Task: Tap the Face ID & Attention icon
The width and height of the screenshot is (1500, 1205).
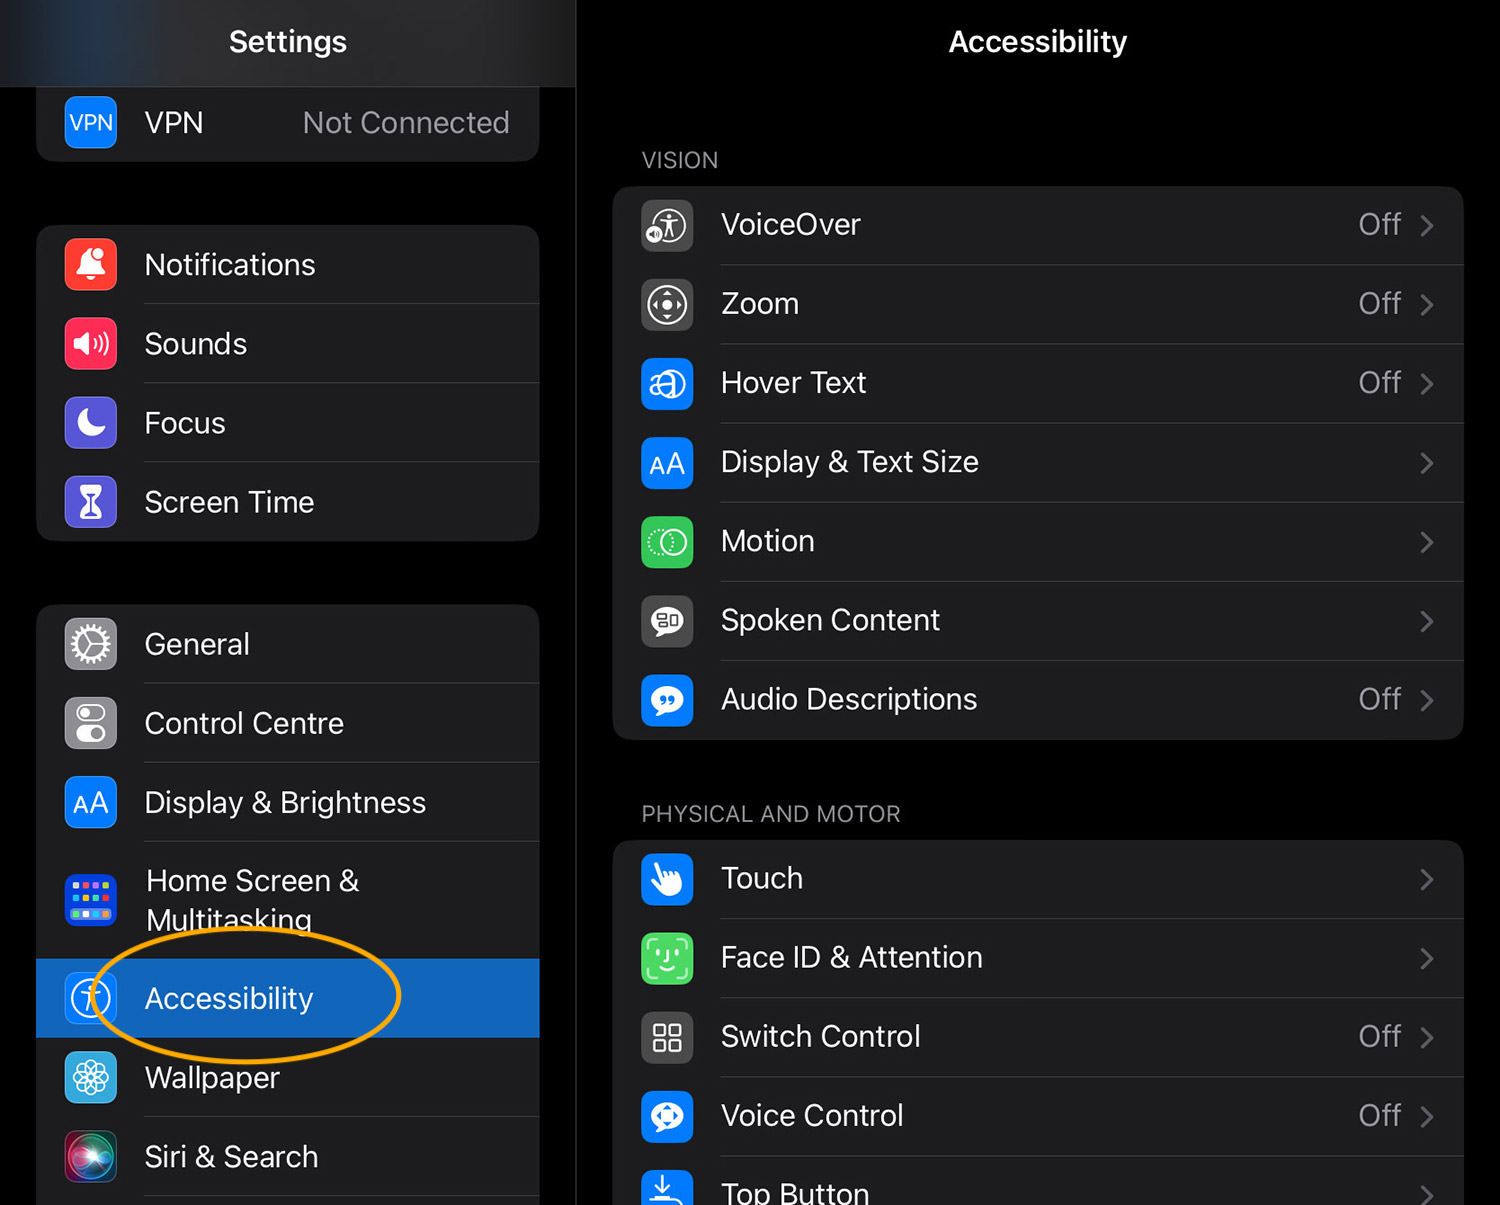Action: pos(667,958)
